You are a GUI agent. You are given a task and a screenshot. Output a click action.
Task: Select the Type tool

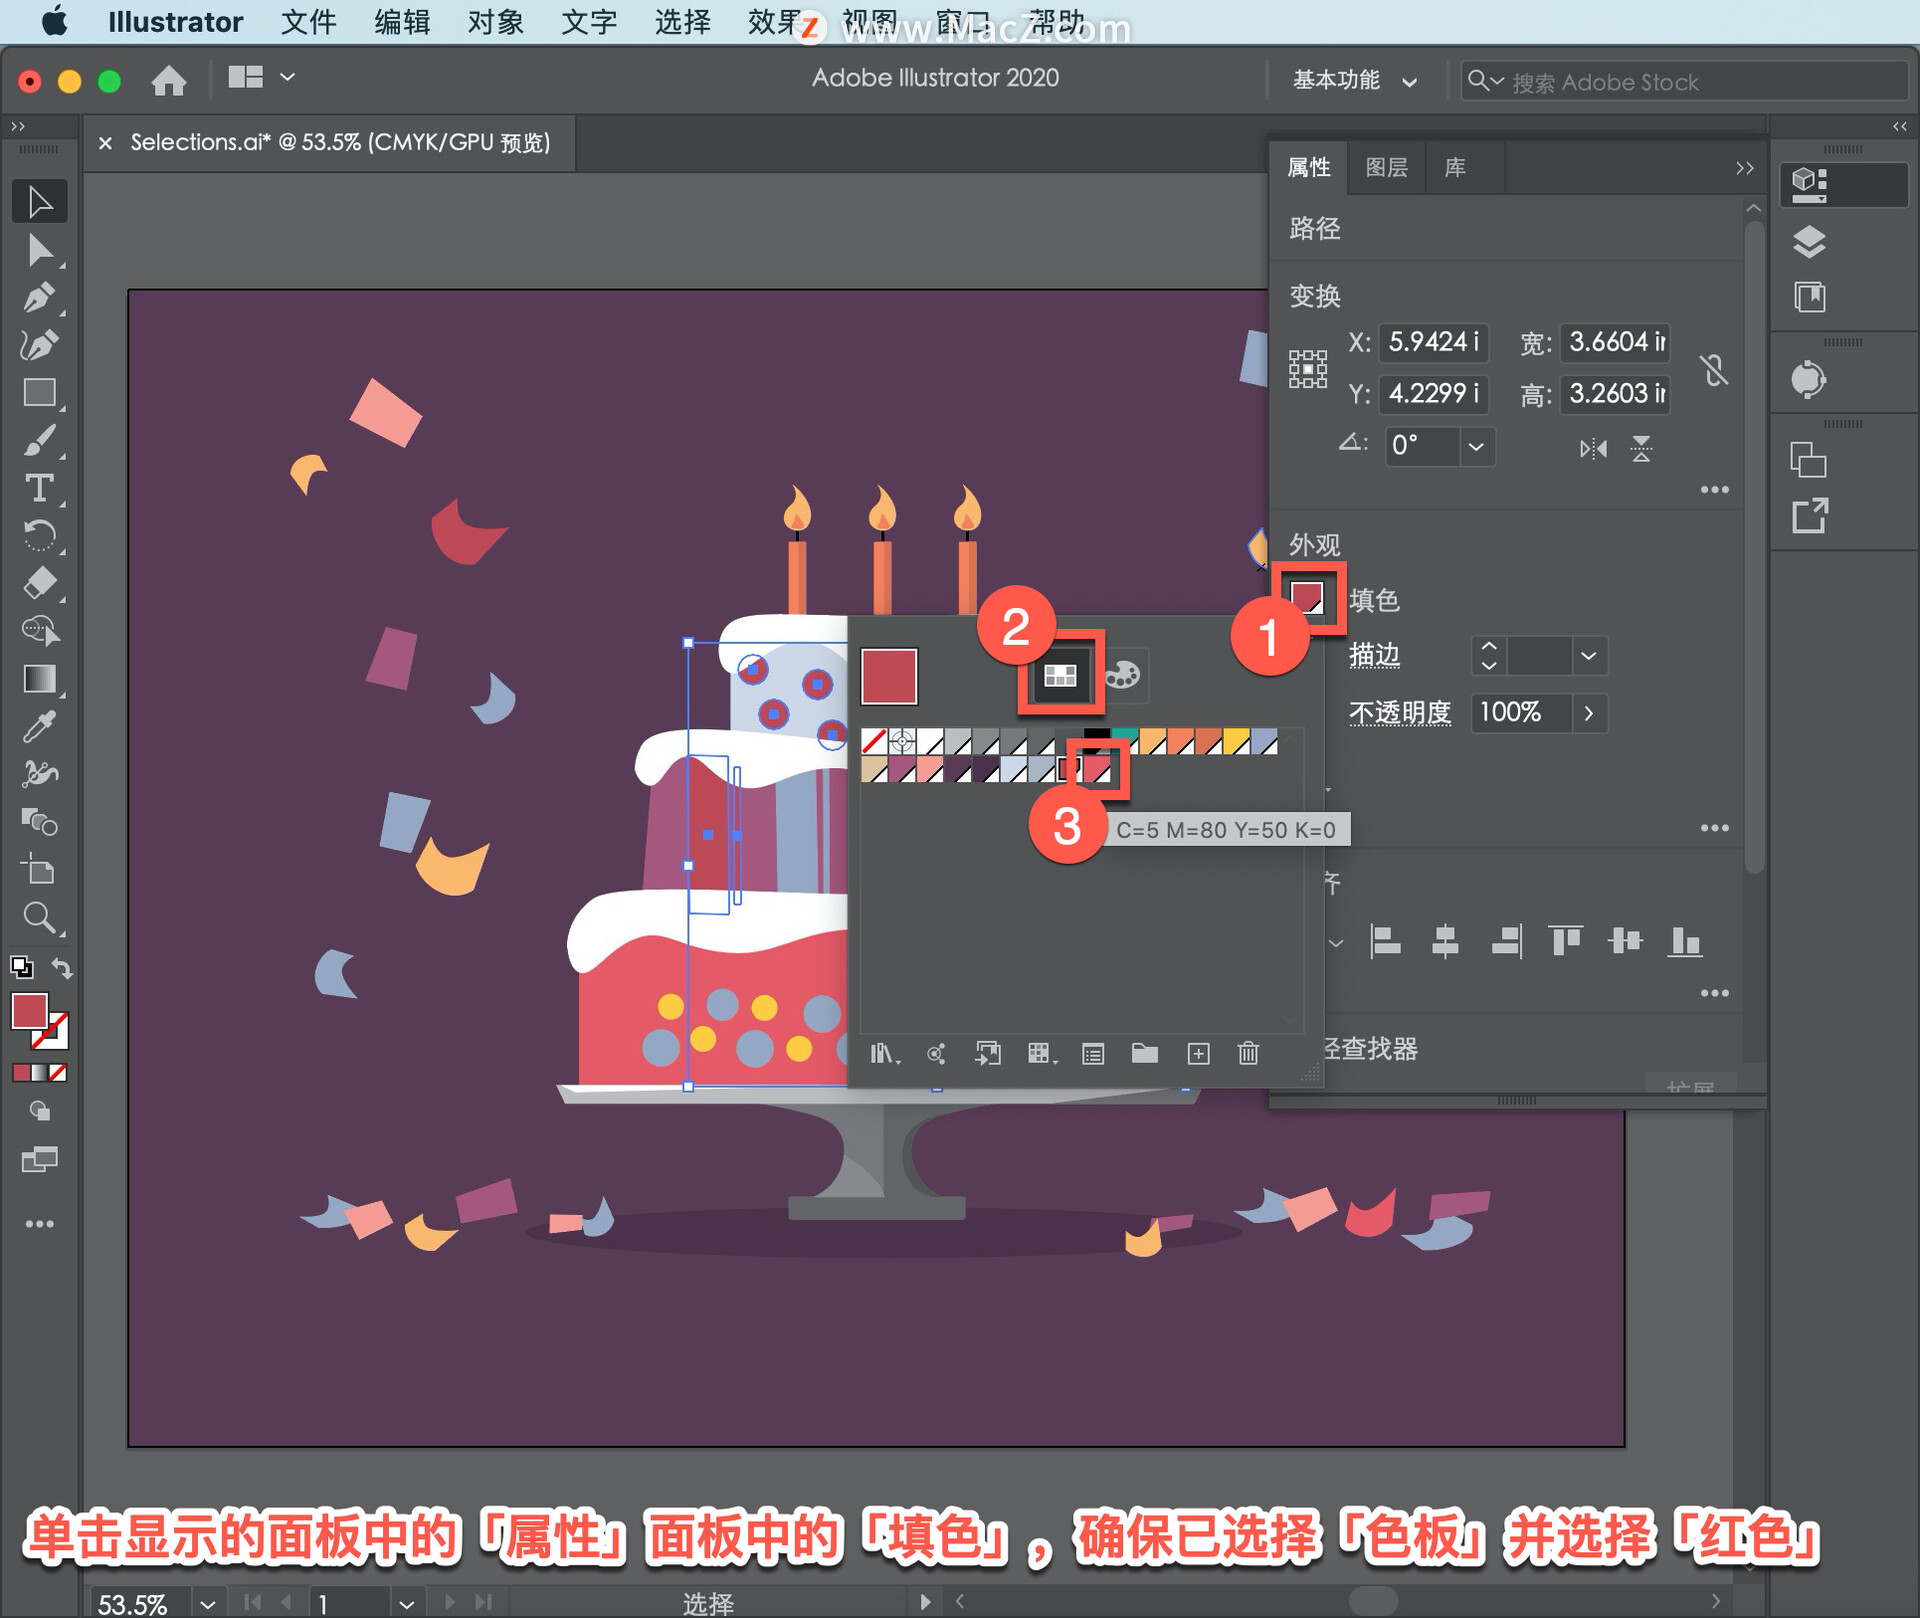(x=40, y=488)
